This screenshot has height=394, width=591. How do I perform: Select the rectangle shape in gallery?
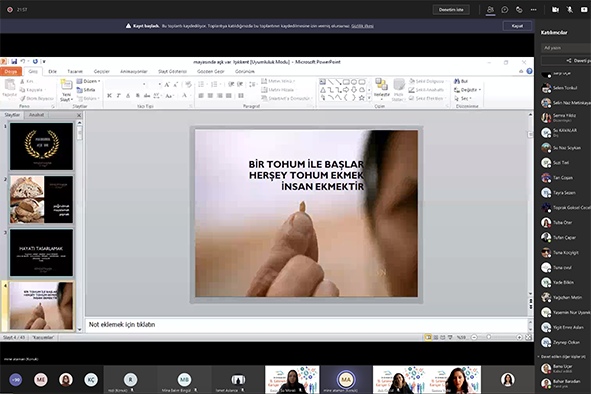click(x=346, y=82)
